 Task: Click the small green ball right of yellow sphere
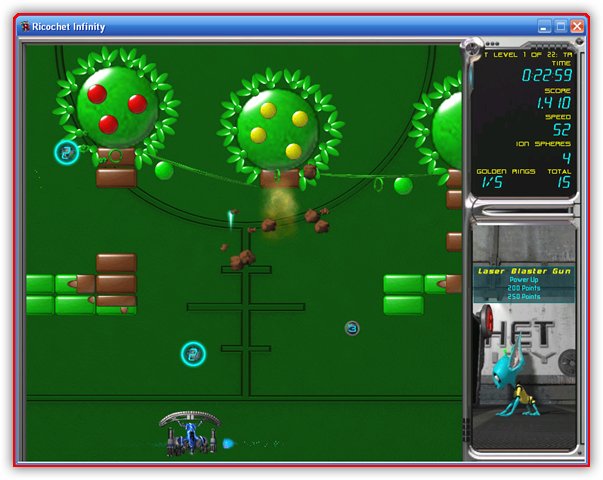click(x=403, y=185)
